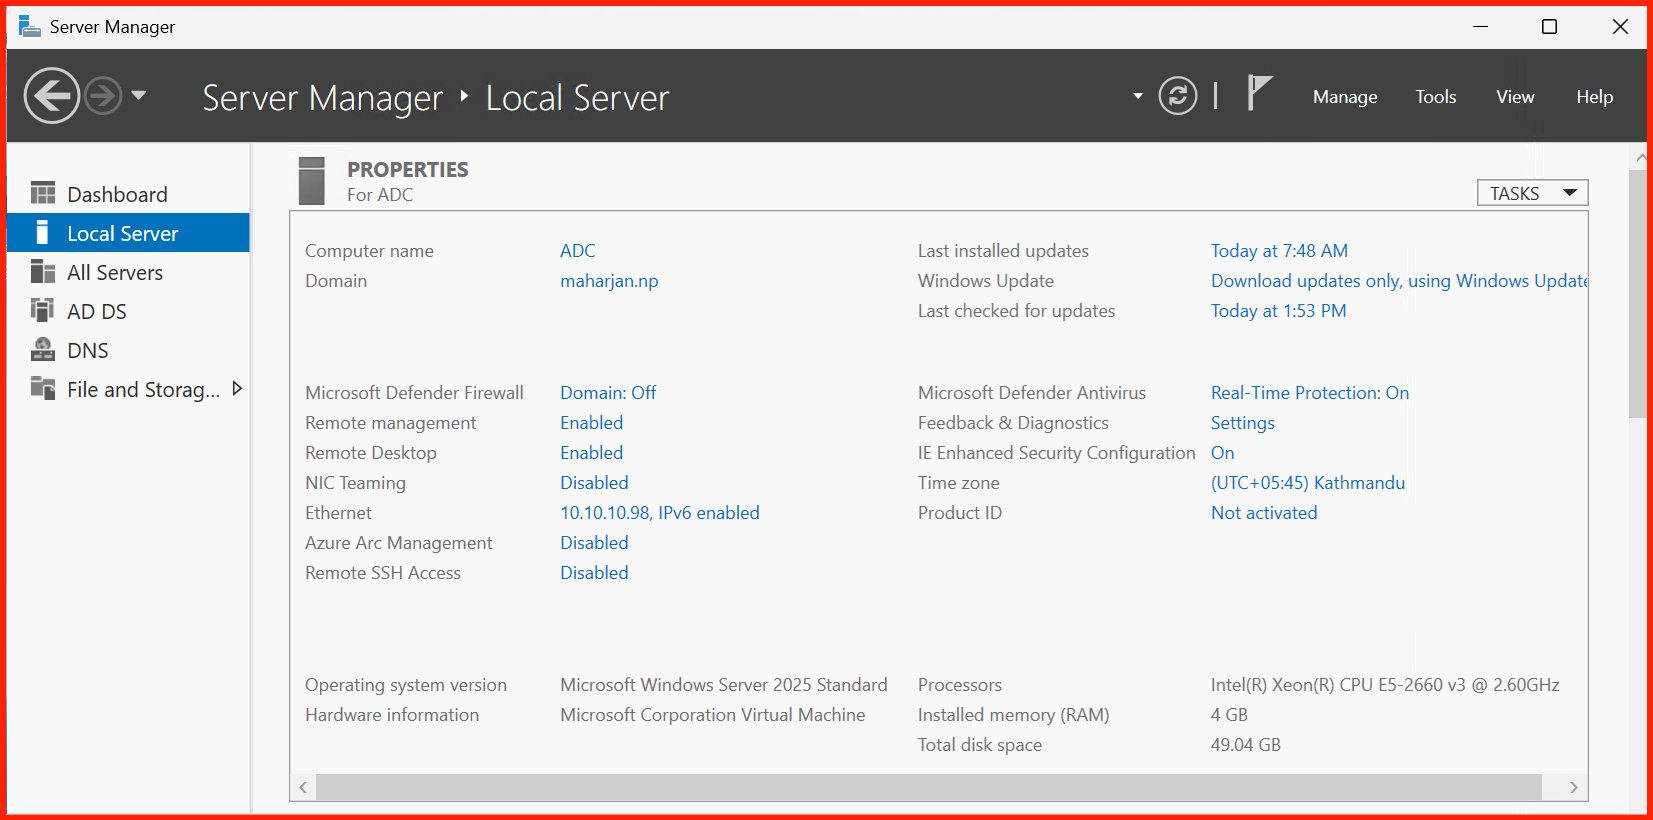Open Ethernet 10.10.10.98, IPv6 enabled link
The image size is (1653, 820).
[x=660, y=513]
